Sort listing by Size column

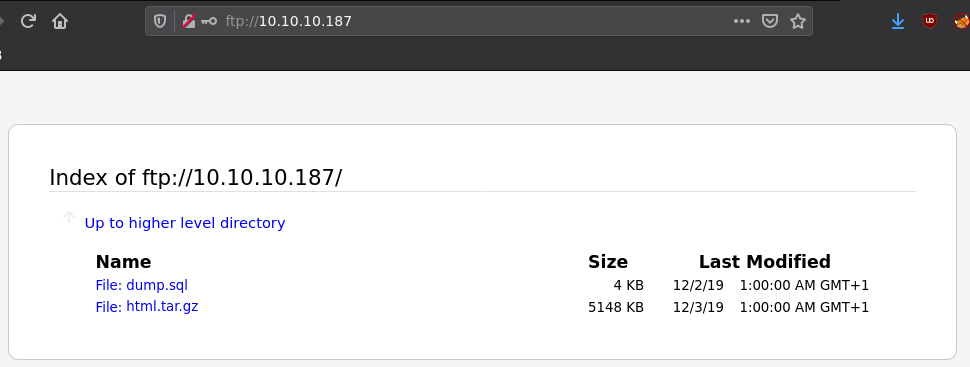click(x=607, y=262)
